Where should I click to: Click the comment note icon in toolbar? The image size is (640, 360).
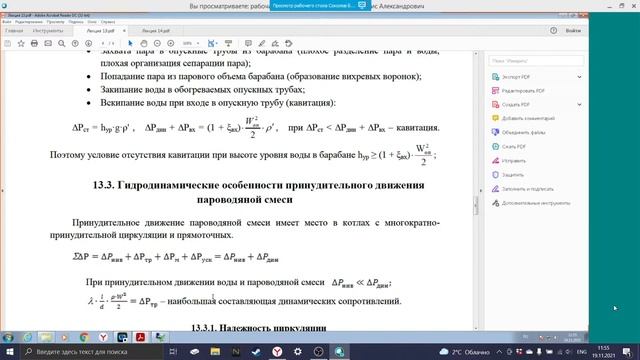click(x=248, y=43)
